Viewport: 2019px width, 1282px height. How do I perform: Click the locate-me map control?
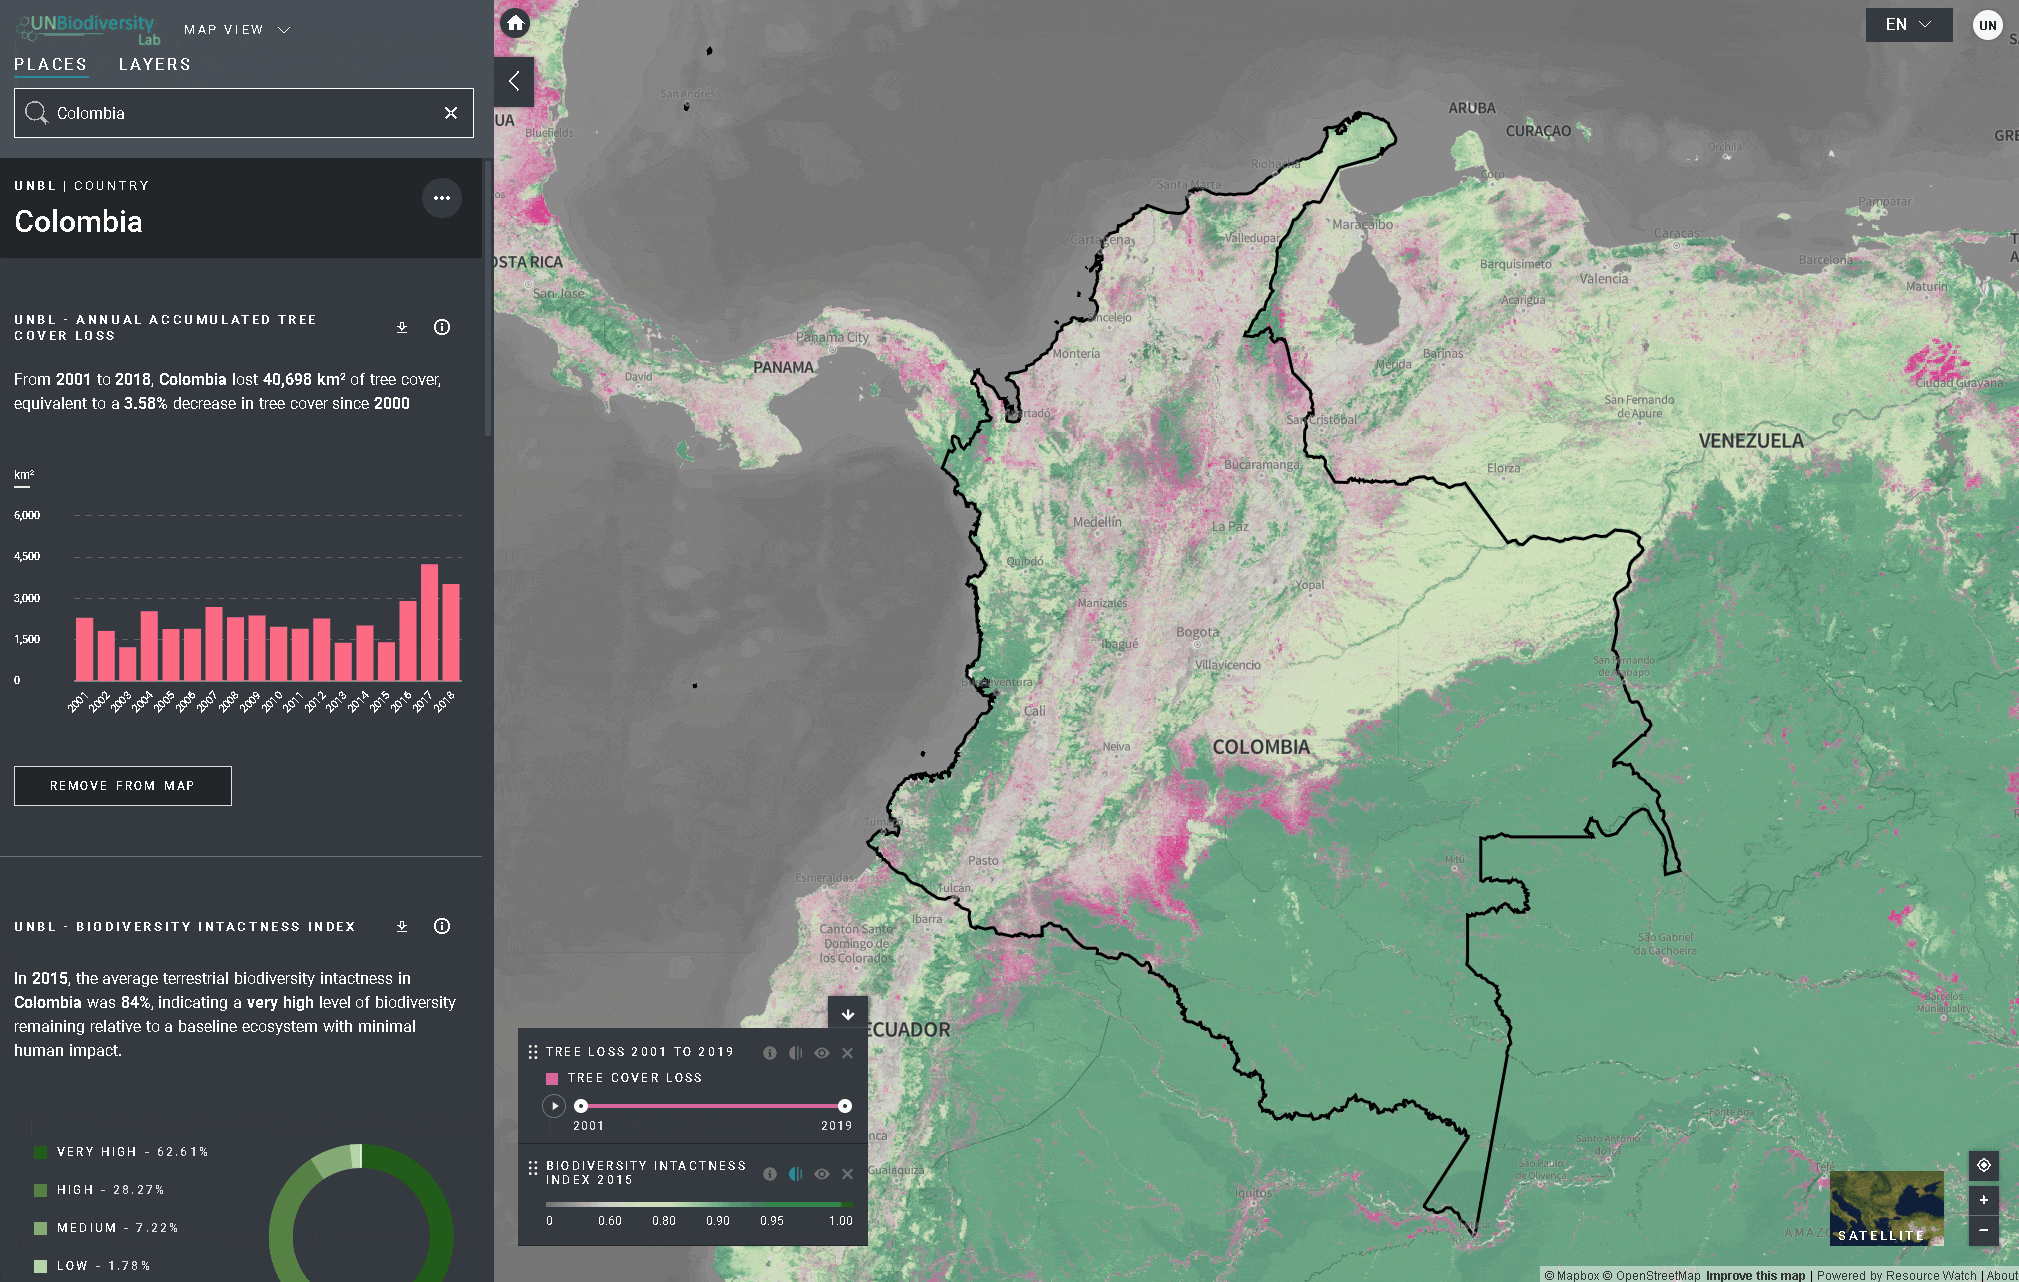1983,1165
